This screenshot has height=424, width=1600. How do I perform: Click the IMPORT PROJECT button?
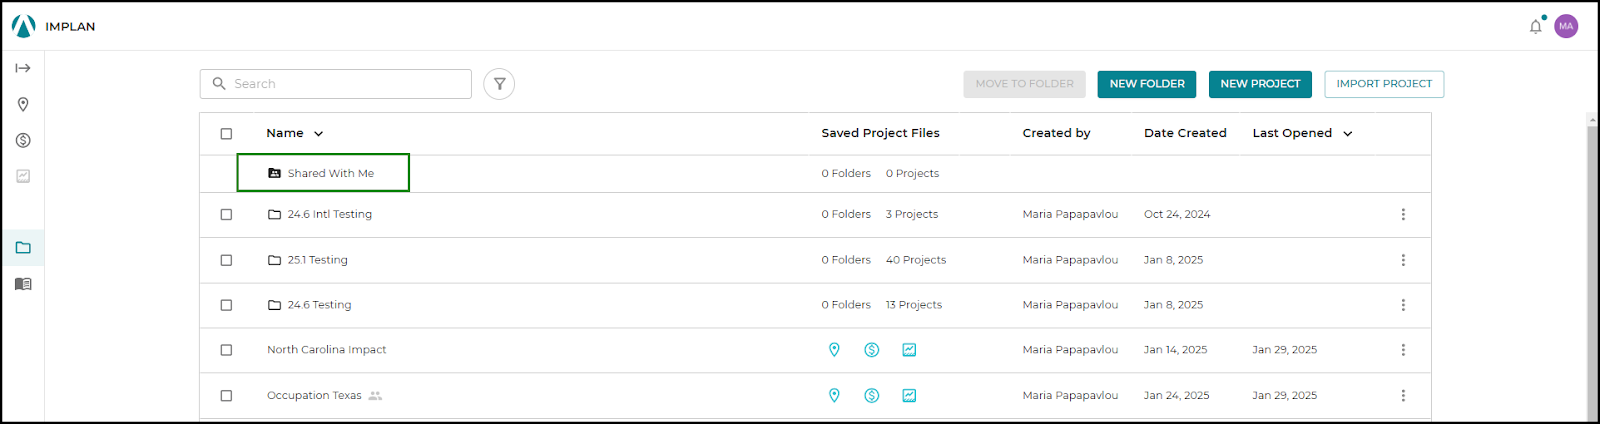pos(1384,84)
